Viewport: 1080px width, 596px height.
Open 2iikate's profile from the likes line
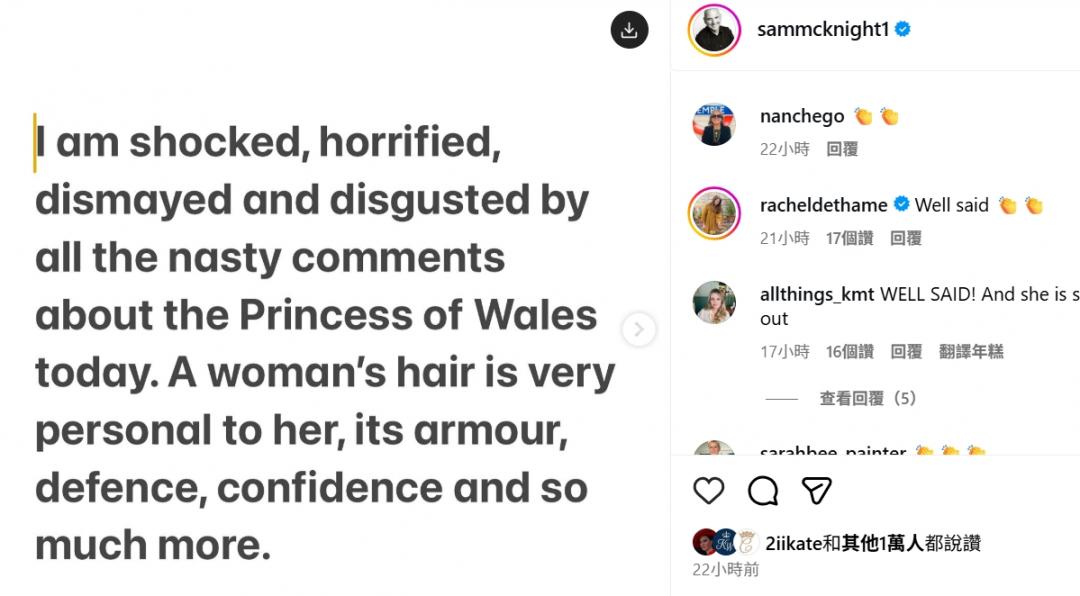(790, 543)
